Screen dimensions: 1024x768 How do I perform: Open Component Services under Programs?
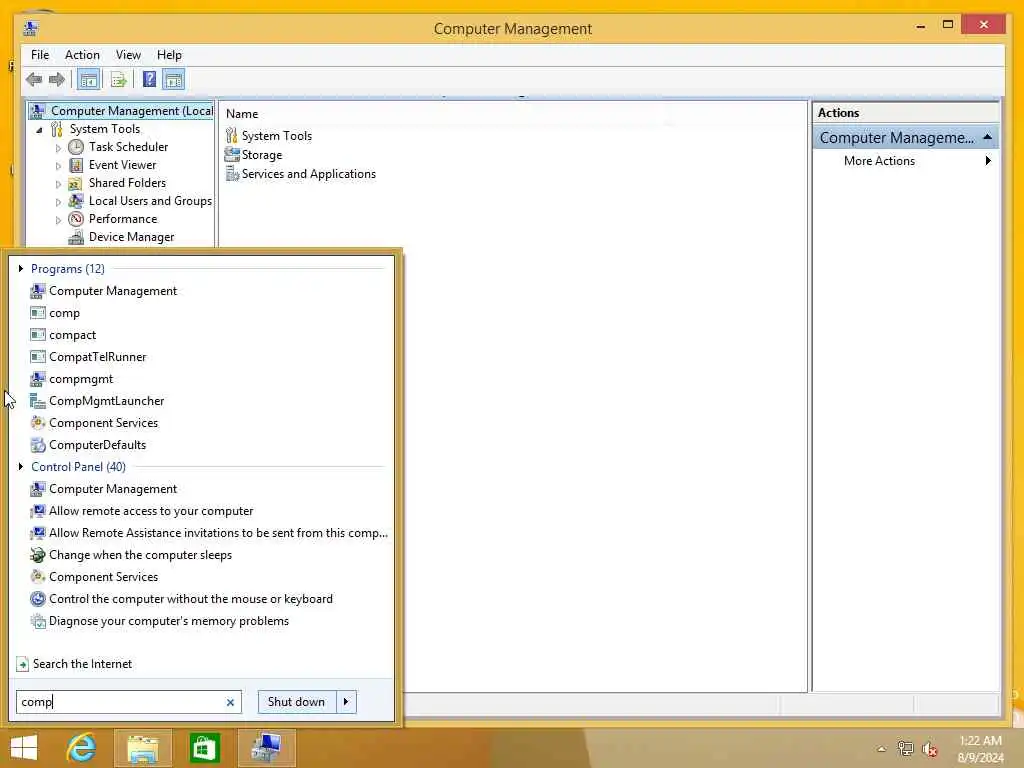pyautogui.click(x=103, y=423)
